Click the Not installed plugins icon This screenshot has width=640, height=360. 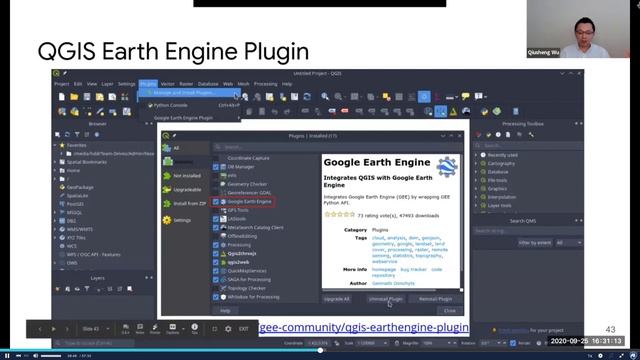[167, 176]
